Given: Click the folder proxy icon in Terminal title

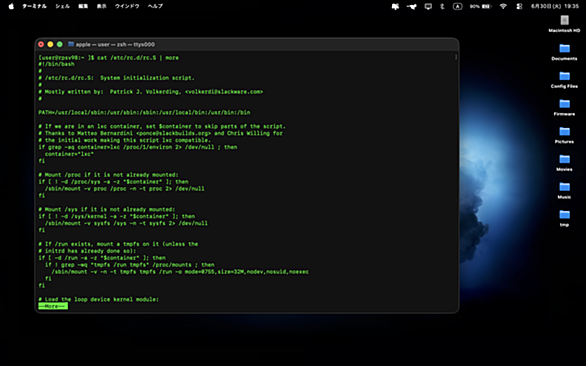Looking at the screenshot, I should [71, 44].
